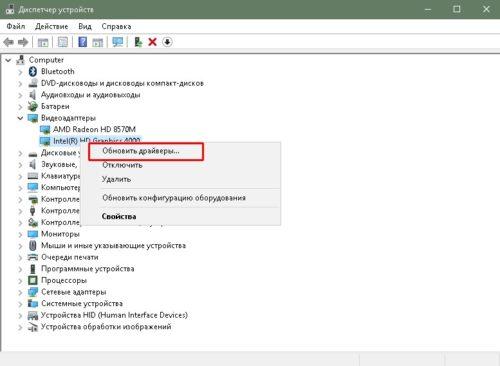Collapse the Видеоадаптеры category
Image resolution: width=500 pixels, height=366 pixels.
pos(20,118)
